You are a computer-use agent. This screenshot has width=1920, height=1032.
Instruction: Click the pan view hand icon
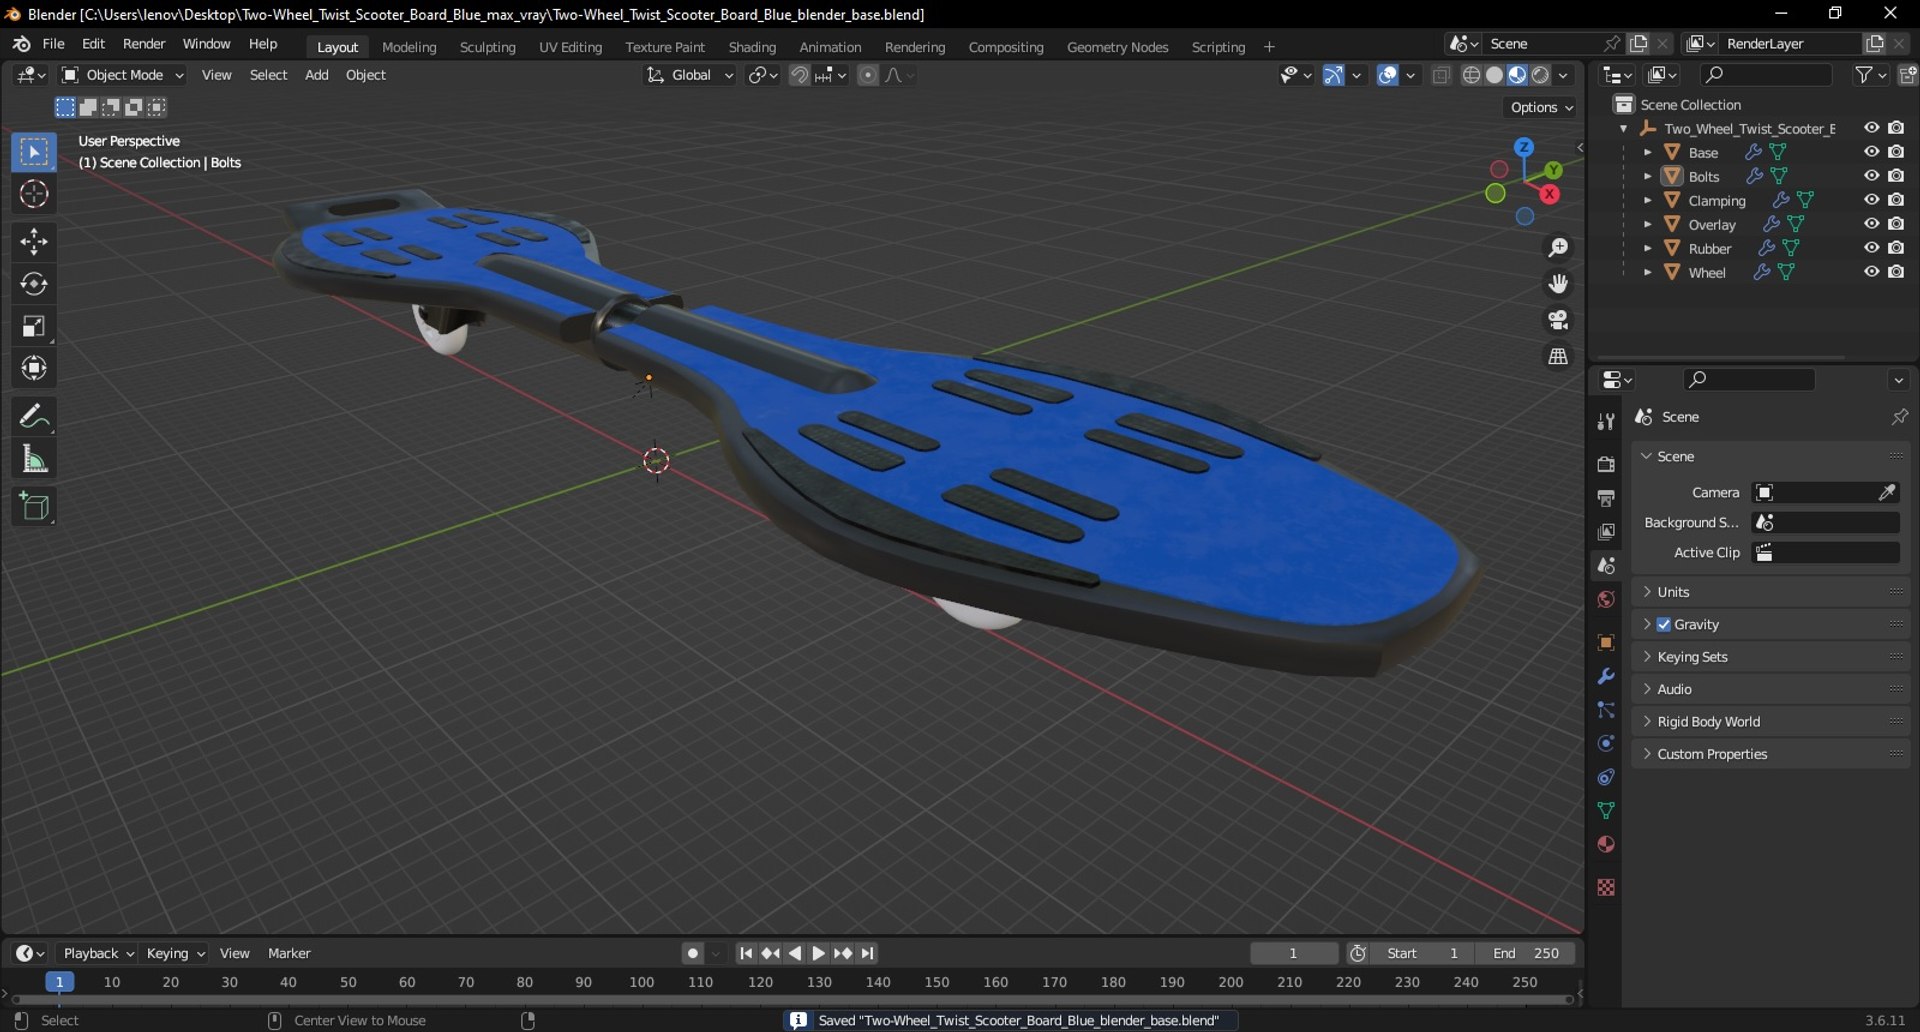click(1558, 284)
